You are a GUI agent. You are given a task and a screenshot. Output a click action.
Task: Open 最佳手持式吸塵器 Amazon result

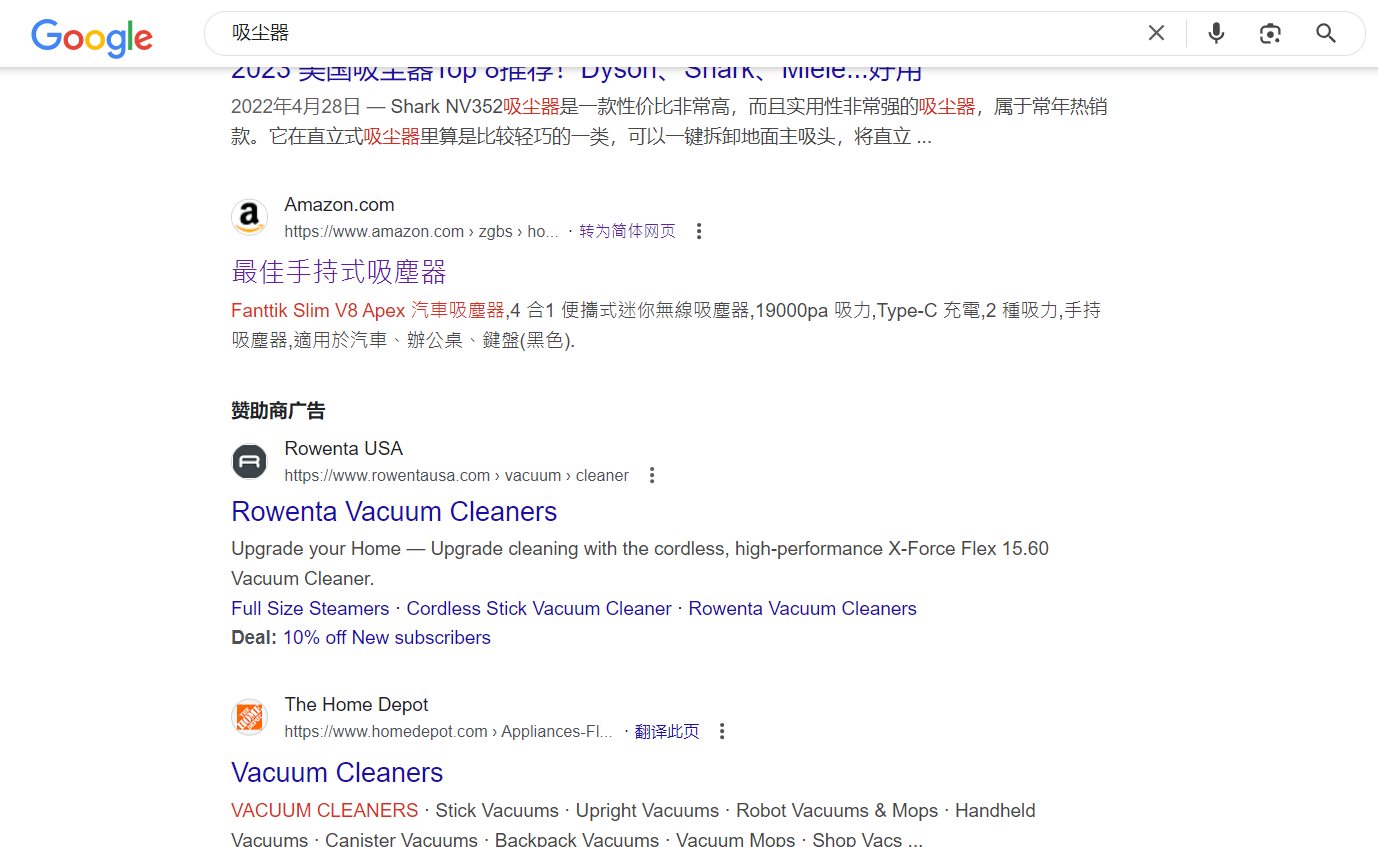point(338,272)
